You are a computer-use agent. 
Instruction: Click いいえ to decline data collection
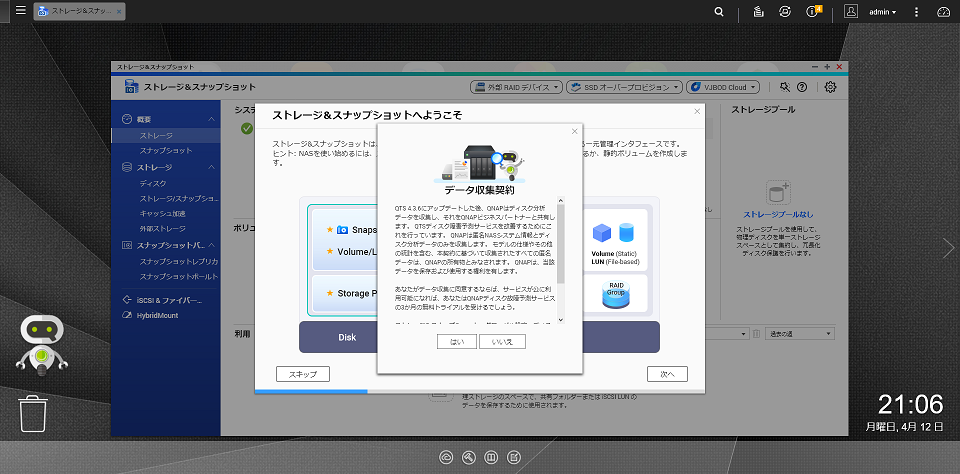[x=502, y=341]
